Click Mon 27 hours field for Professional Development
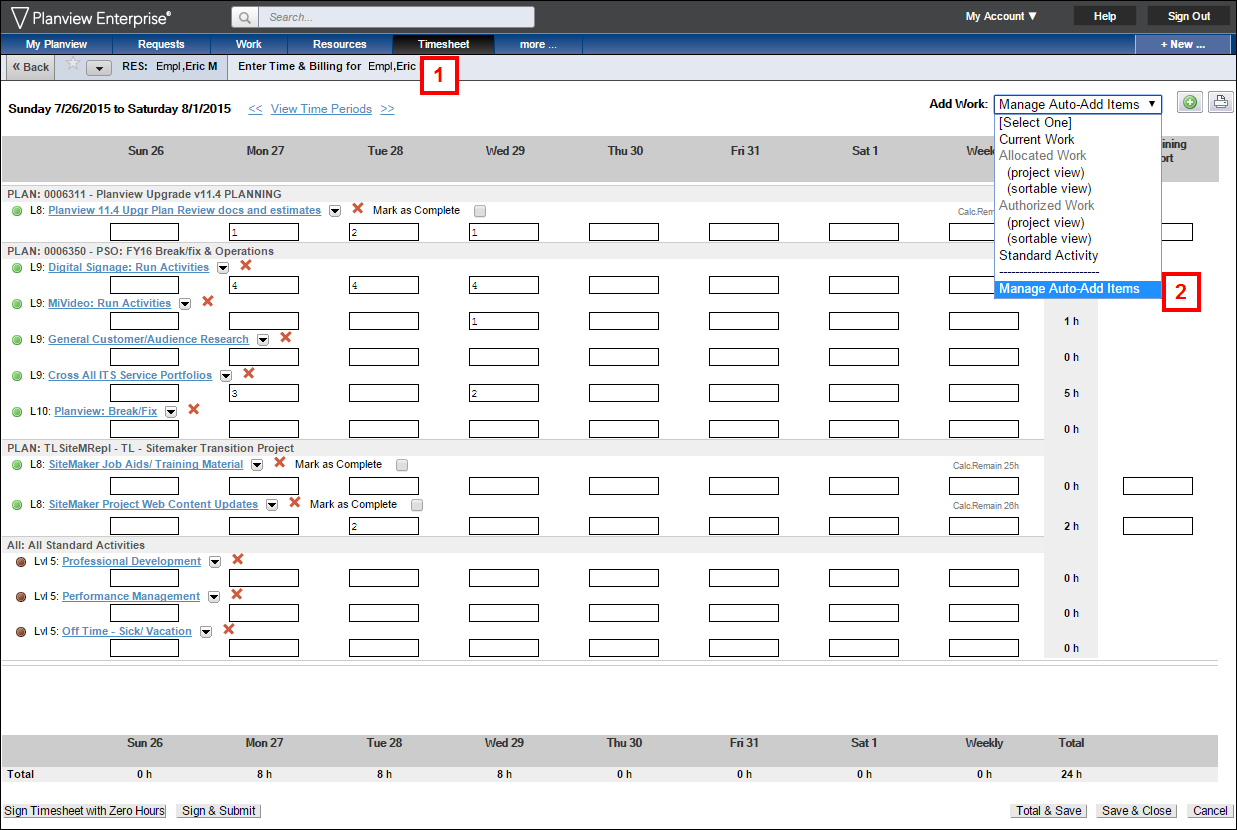The width and height of the screenshot is (1237, 830). click(264, 578)
